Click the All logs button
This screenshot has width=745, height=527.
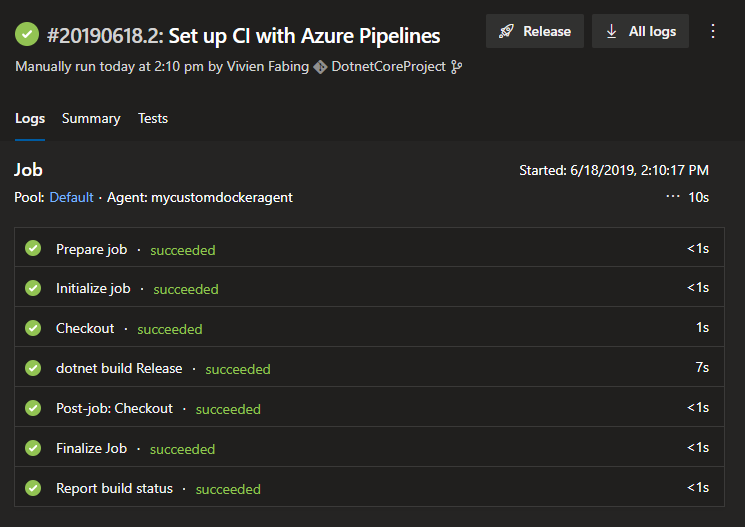[640, 31]
